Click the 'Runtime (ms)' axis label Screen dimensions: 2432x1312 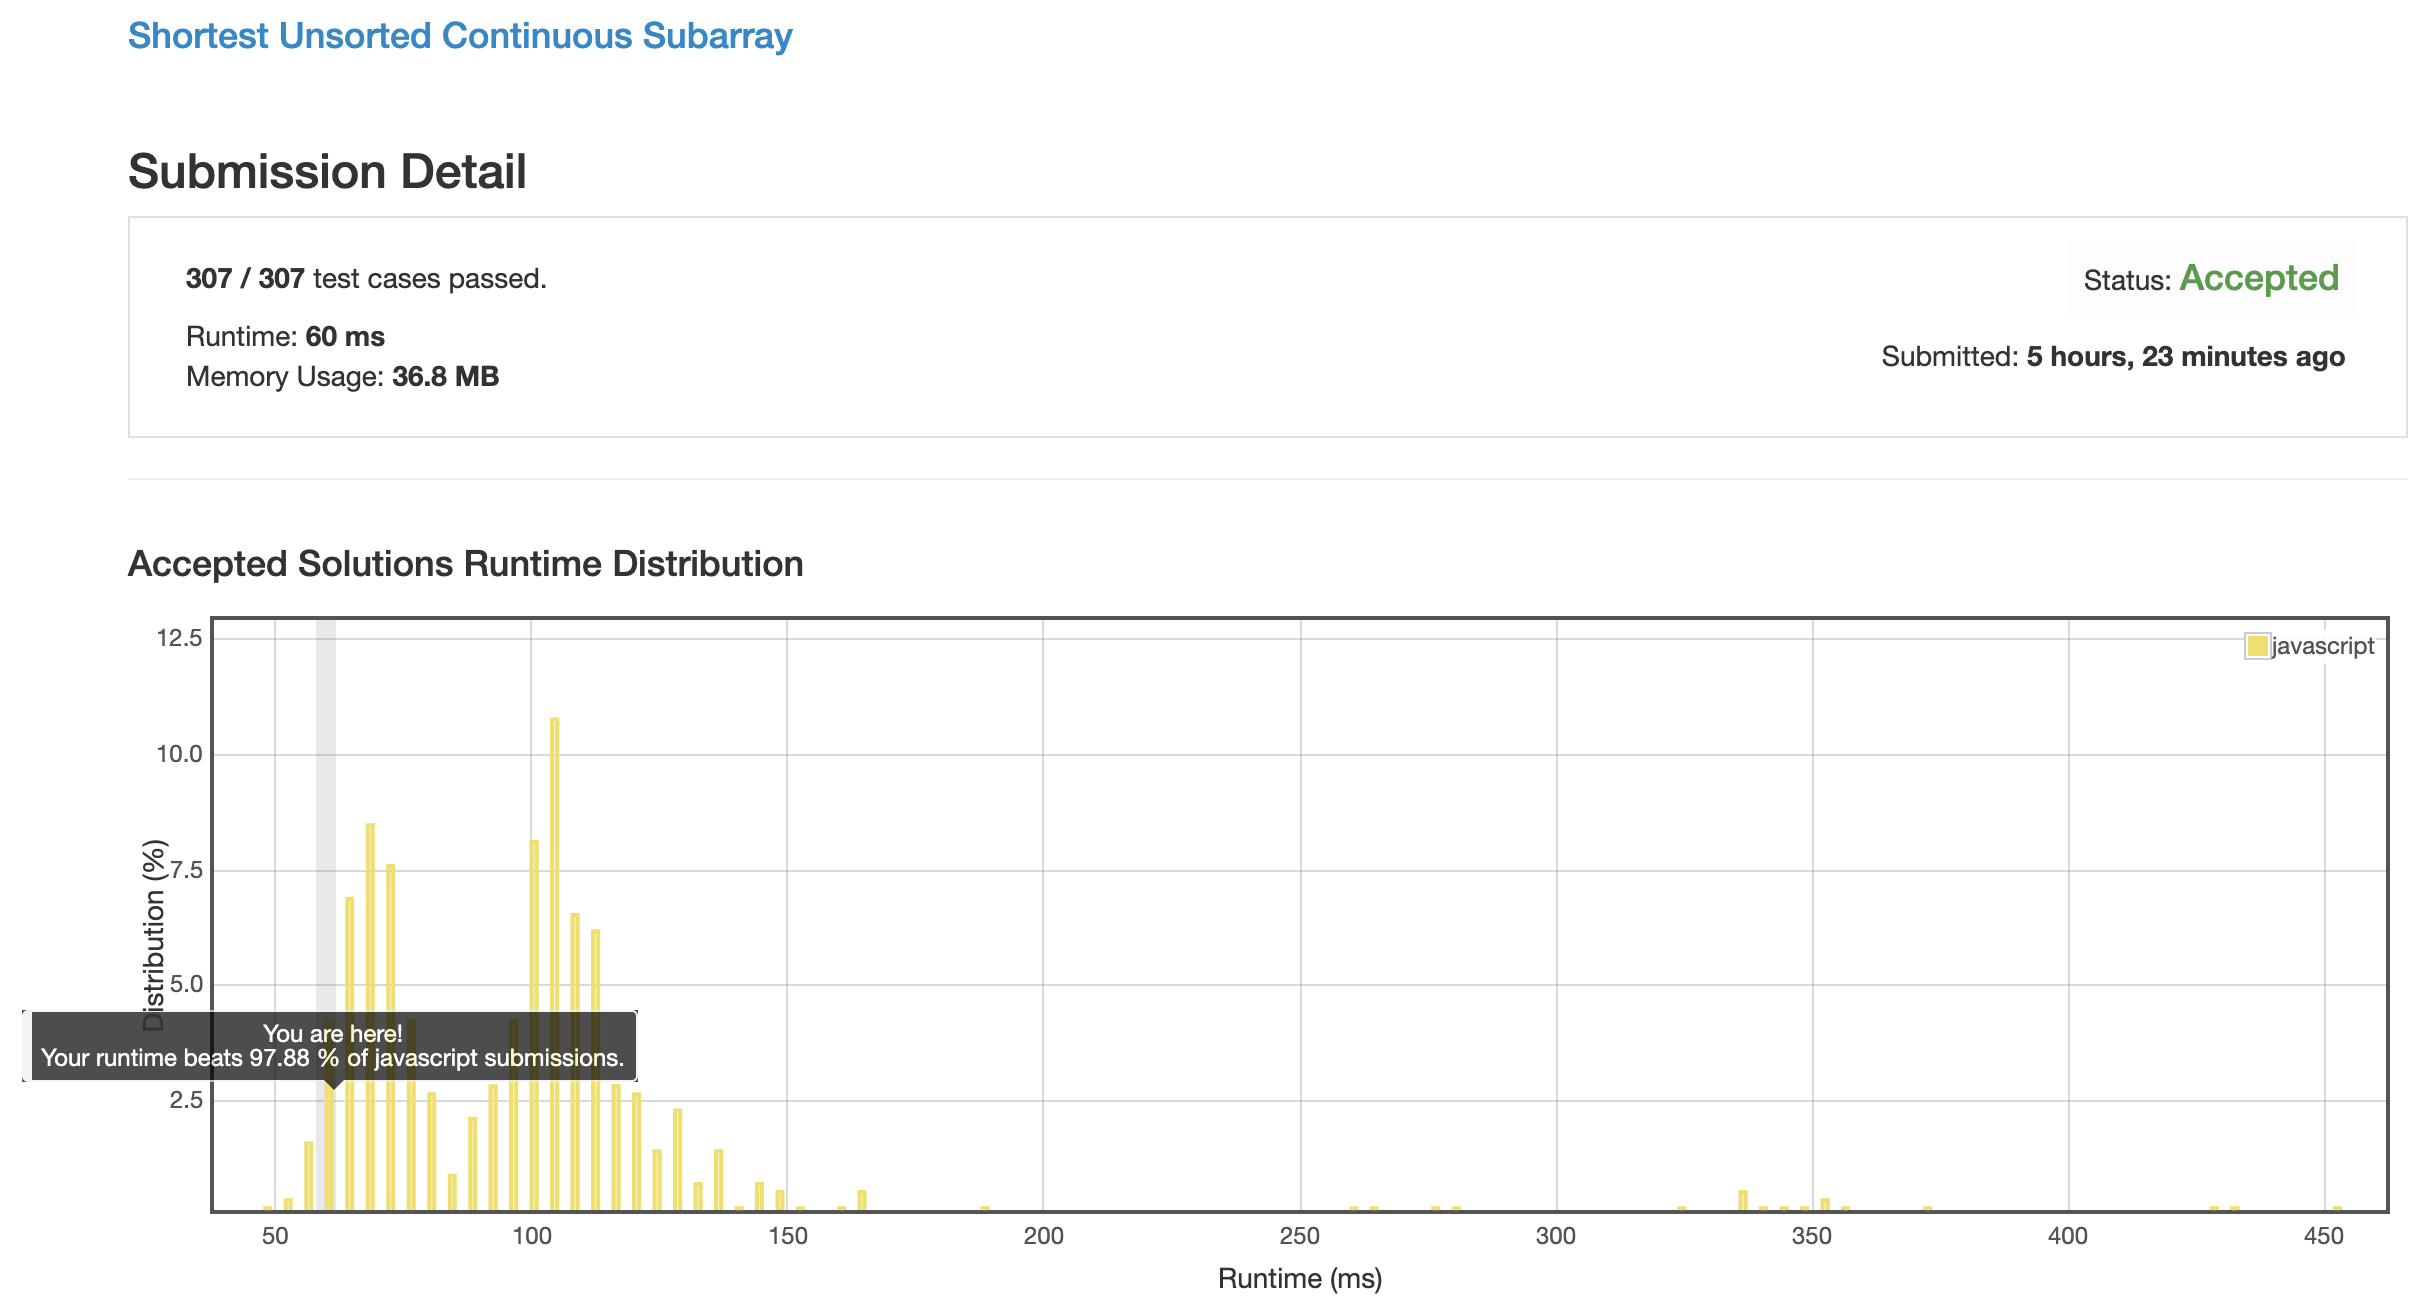tap(1300, 1278)
